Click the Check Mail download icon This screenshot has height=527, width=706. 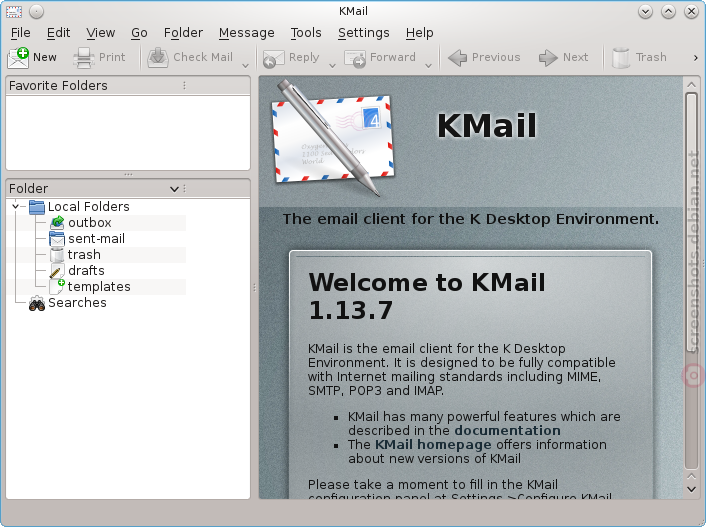[x=158, y=58]
